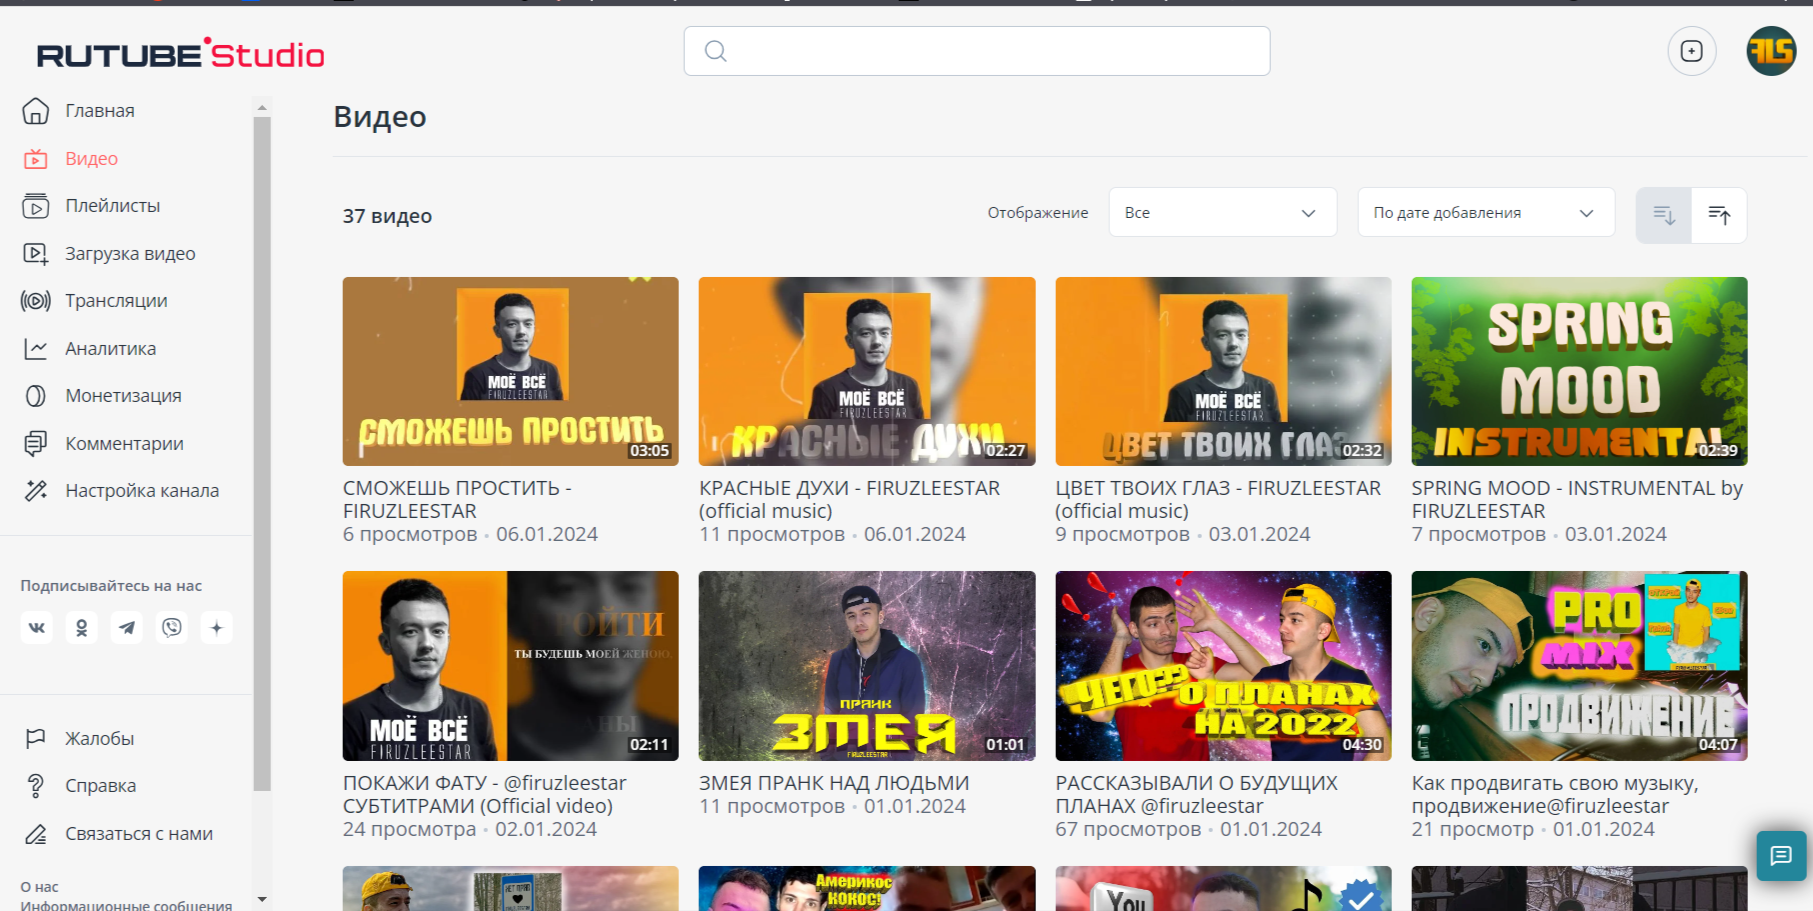Image resolution: width=1813 pixels, height=911 pixels.
Task: Open the Жалобы page link
Action: pyautogui.click(x=100, y=739)
